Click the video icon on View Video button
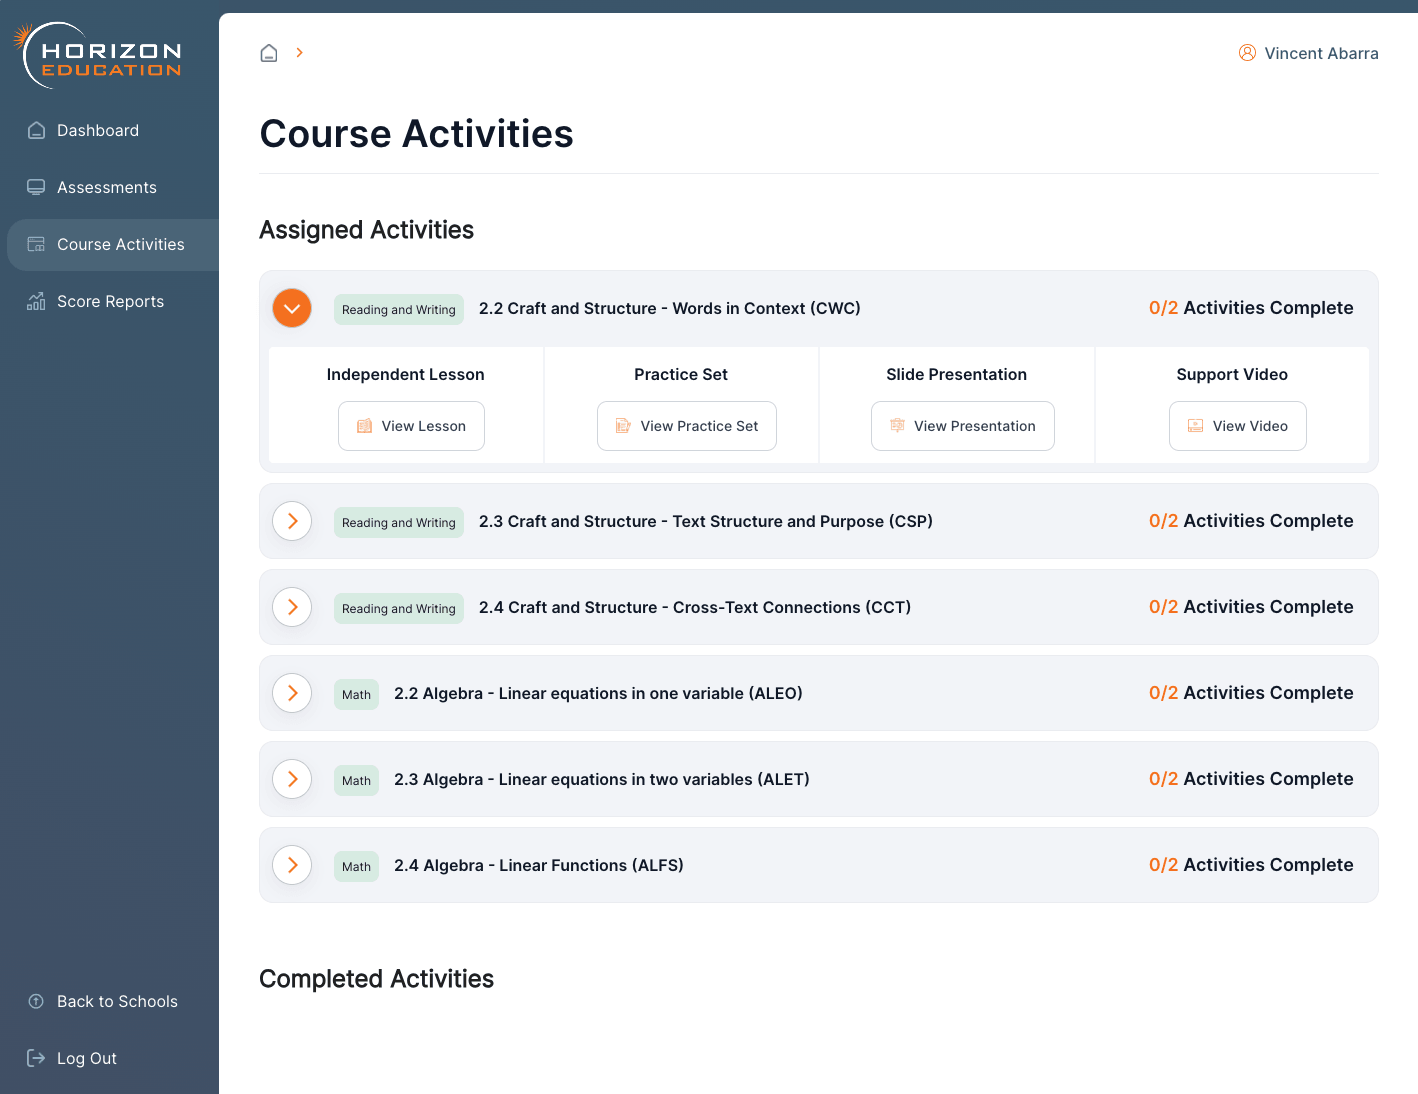The height and width of the screenshot is (1094, 1418). [x=1194, y=426]
